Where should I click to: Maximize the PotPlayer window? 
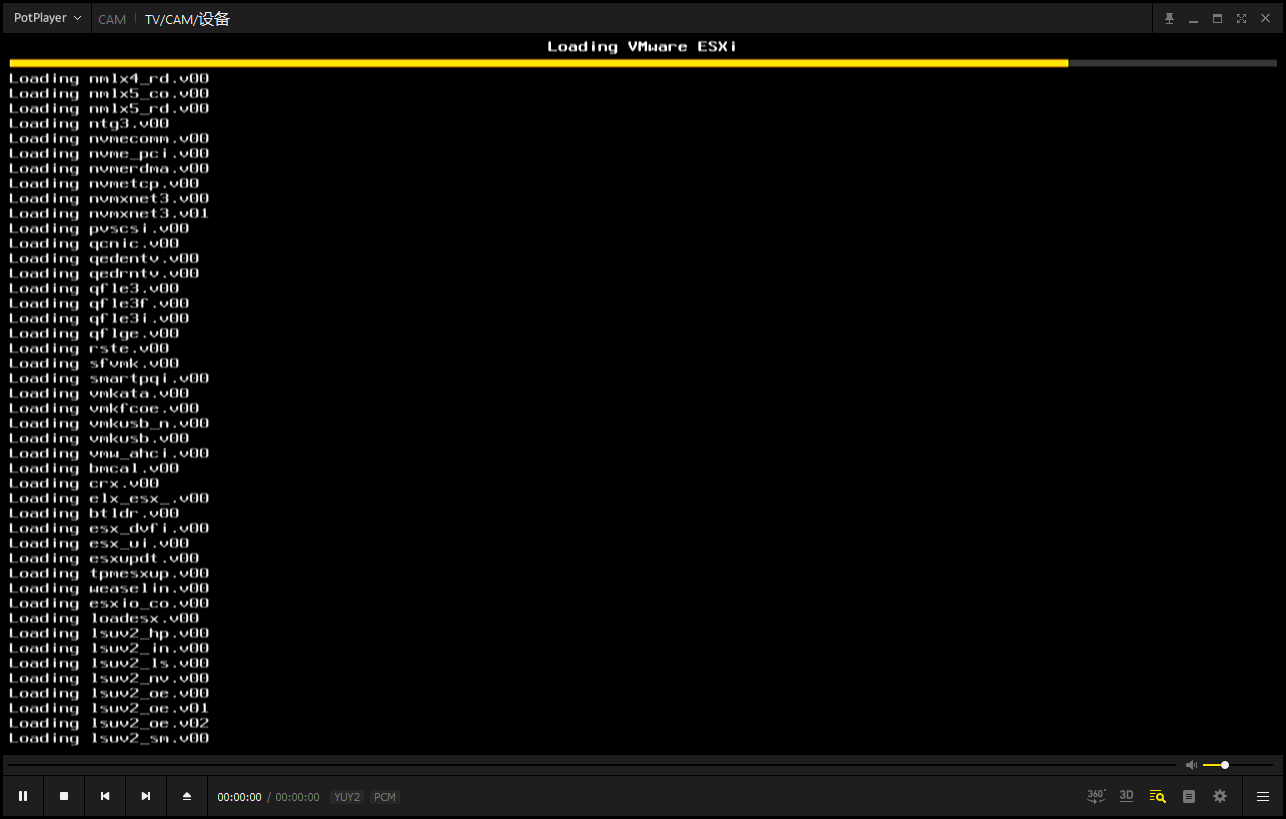1217,18
